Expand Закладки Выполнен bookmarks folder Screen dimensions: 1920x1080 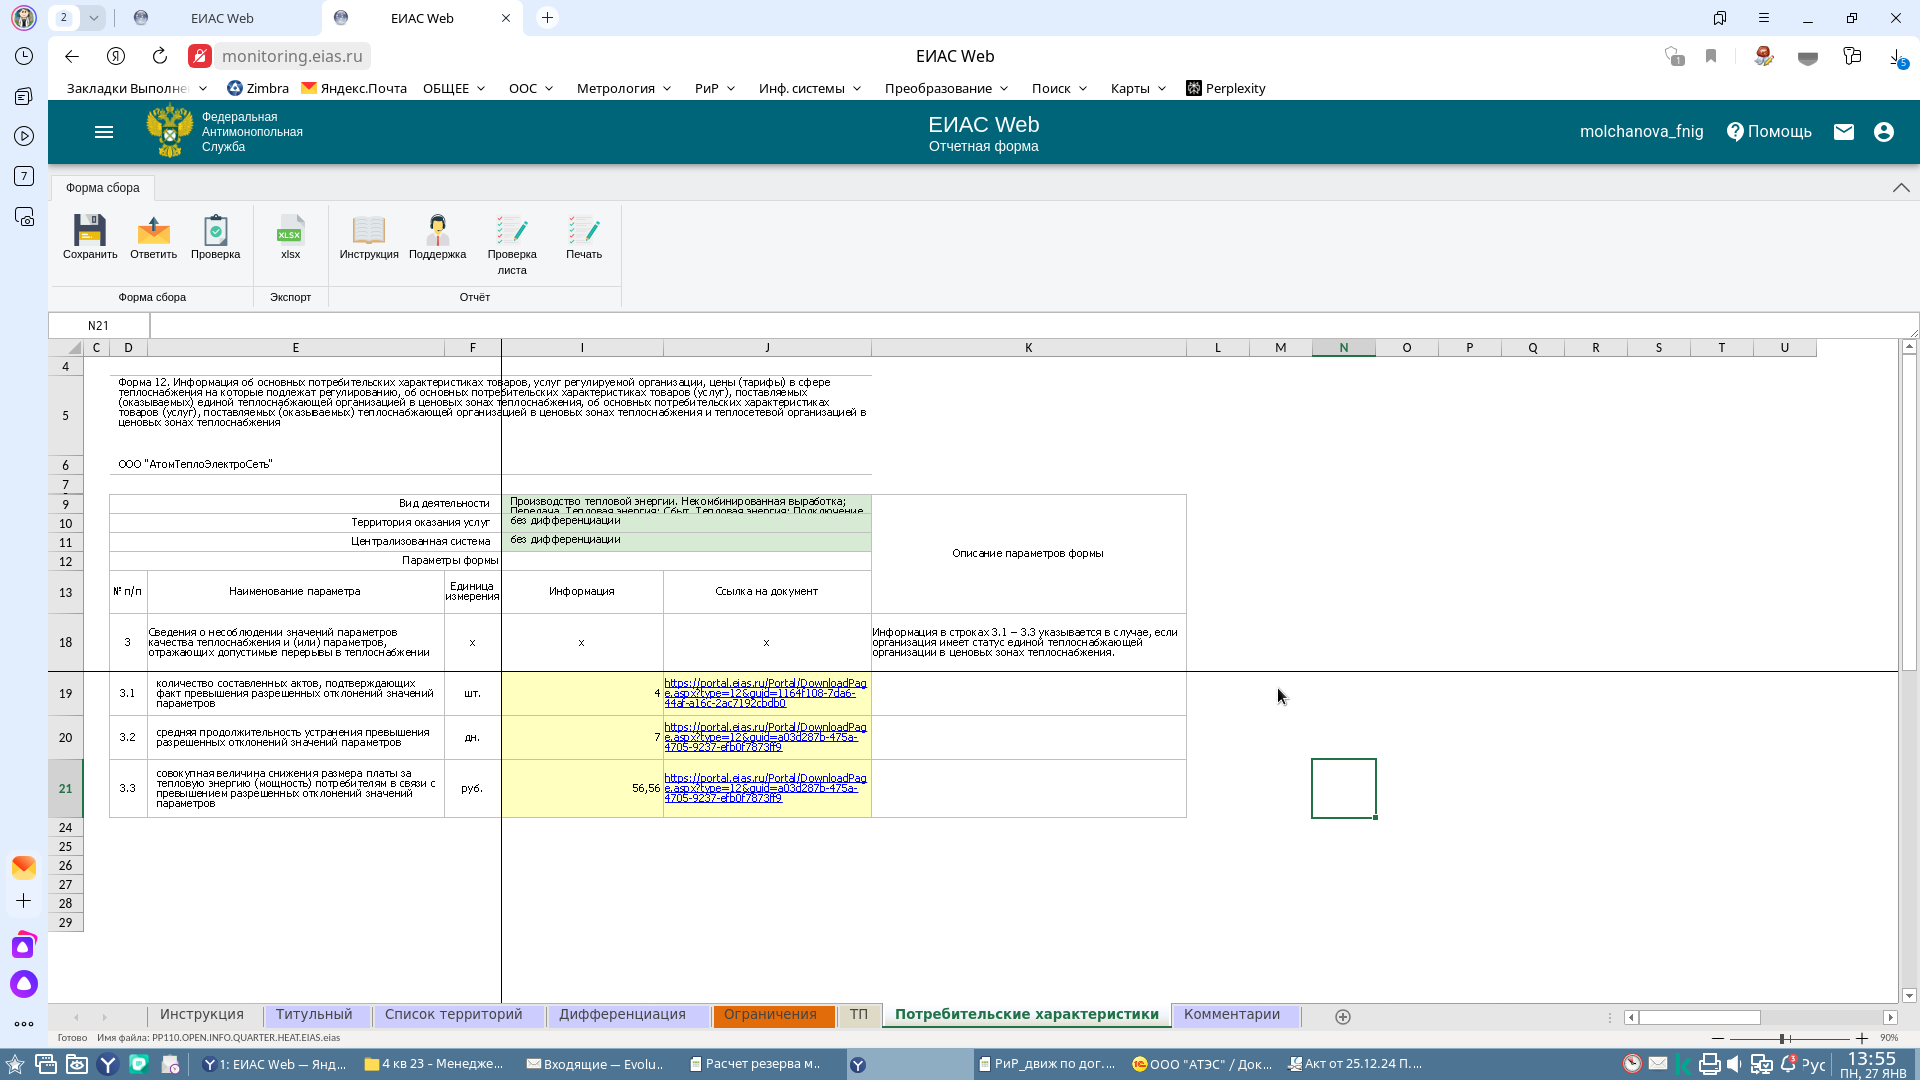[x=137, y=88]
